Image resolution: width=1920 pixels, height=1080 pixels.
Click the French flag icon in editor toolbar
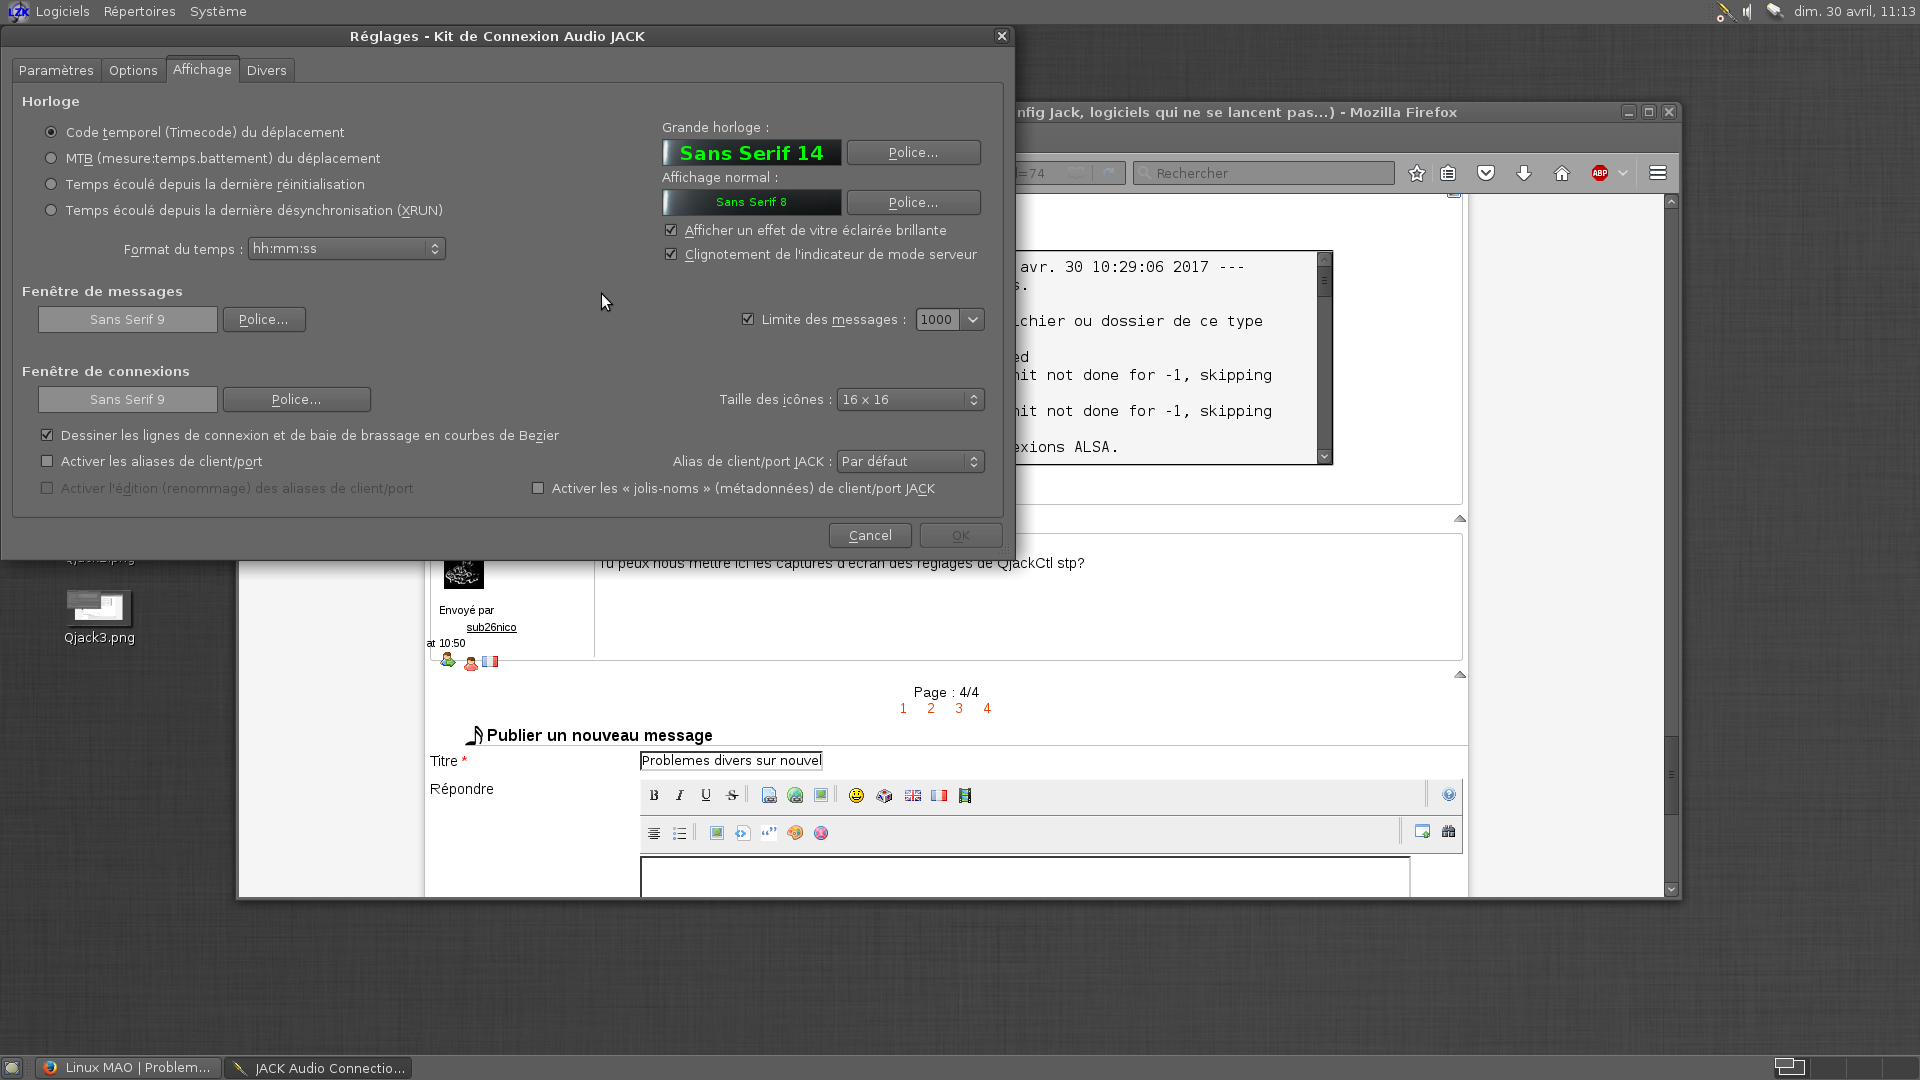point(939,796)
